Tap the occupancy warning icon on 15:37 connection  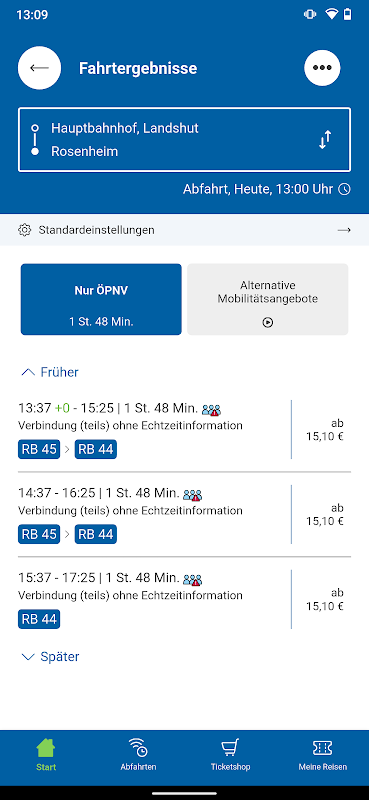click(193, 579)
